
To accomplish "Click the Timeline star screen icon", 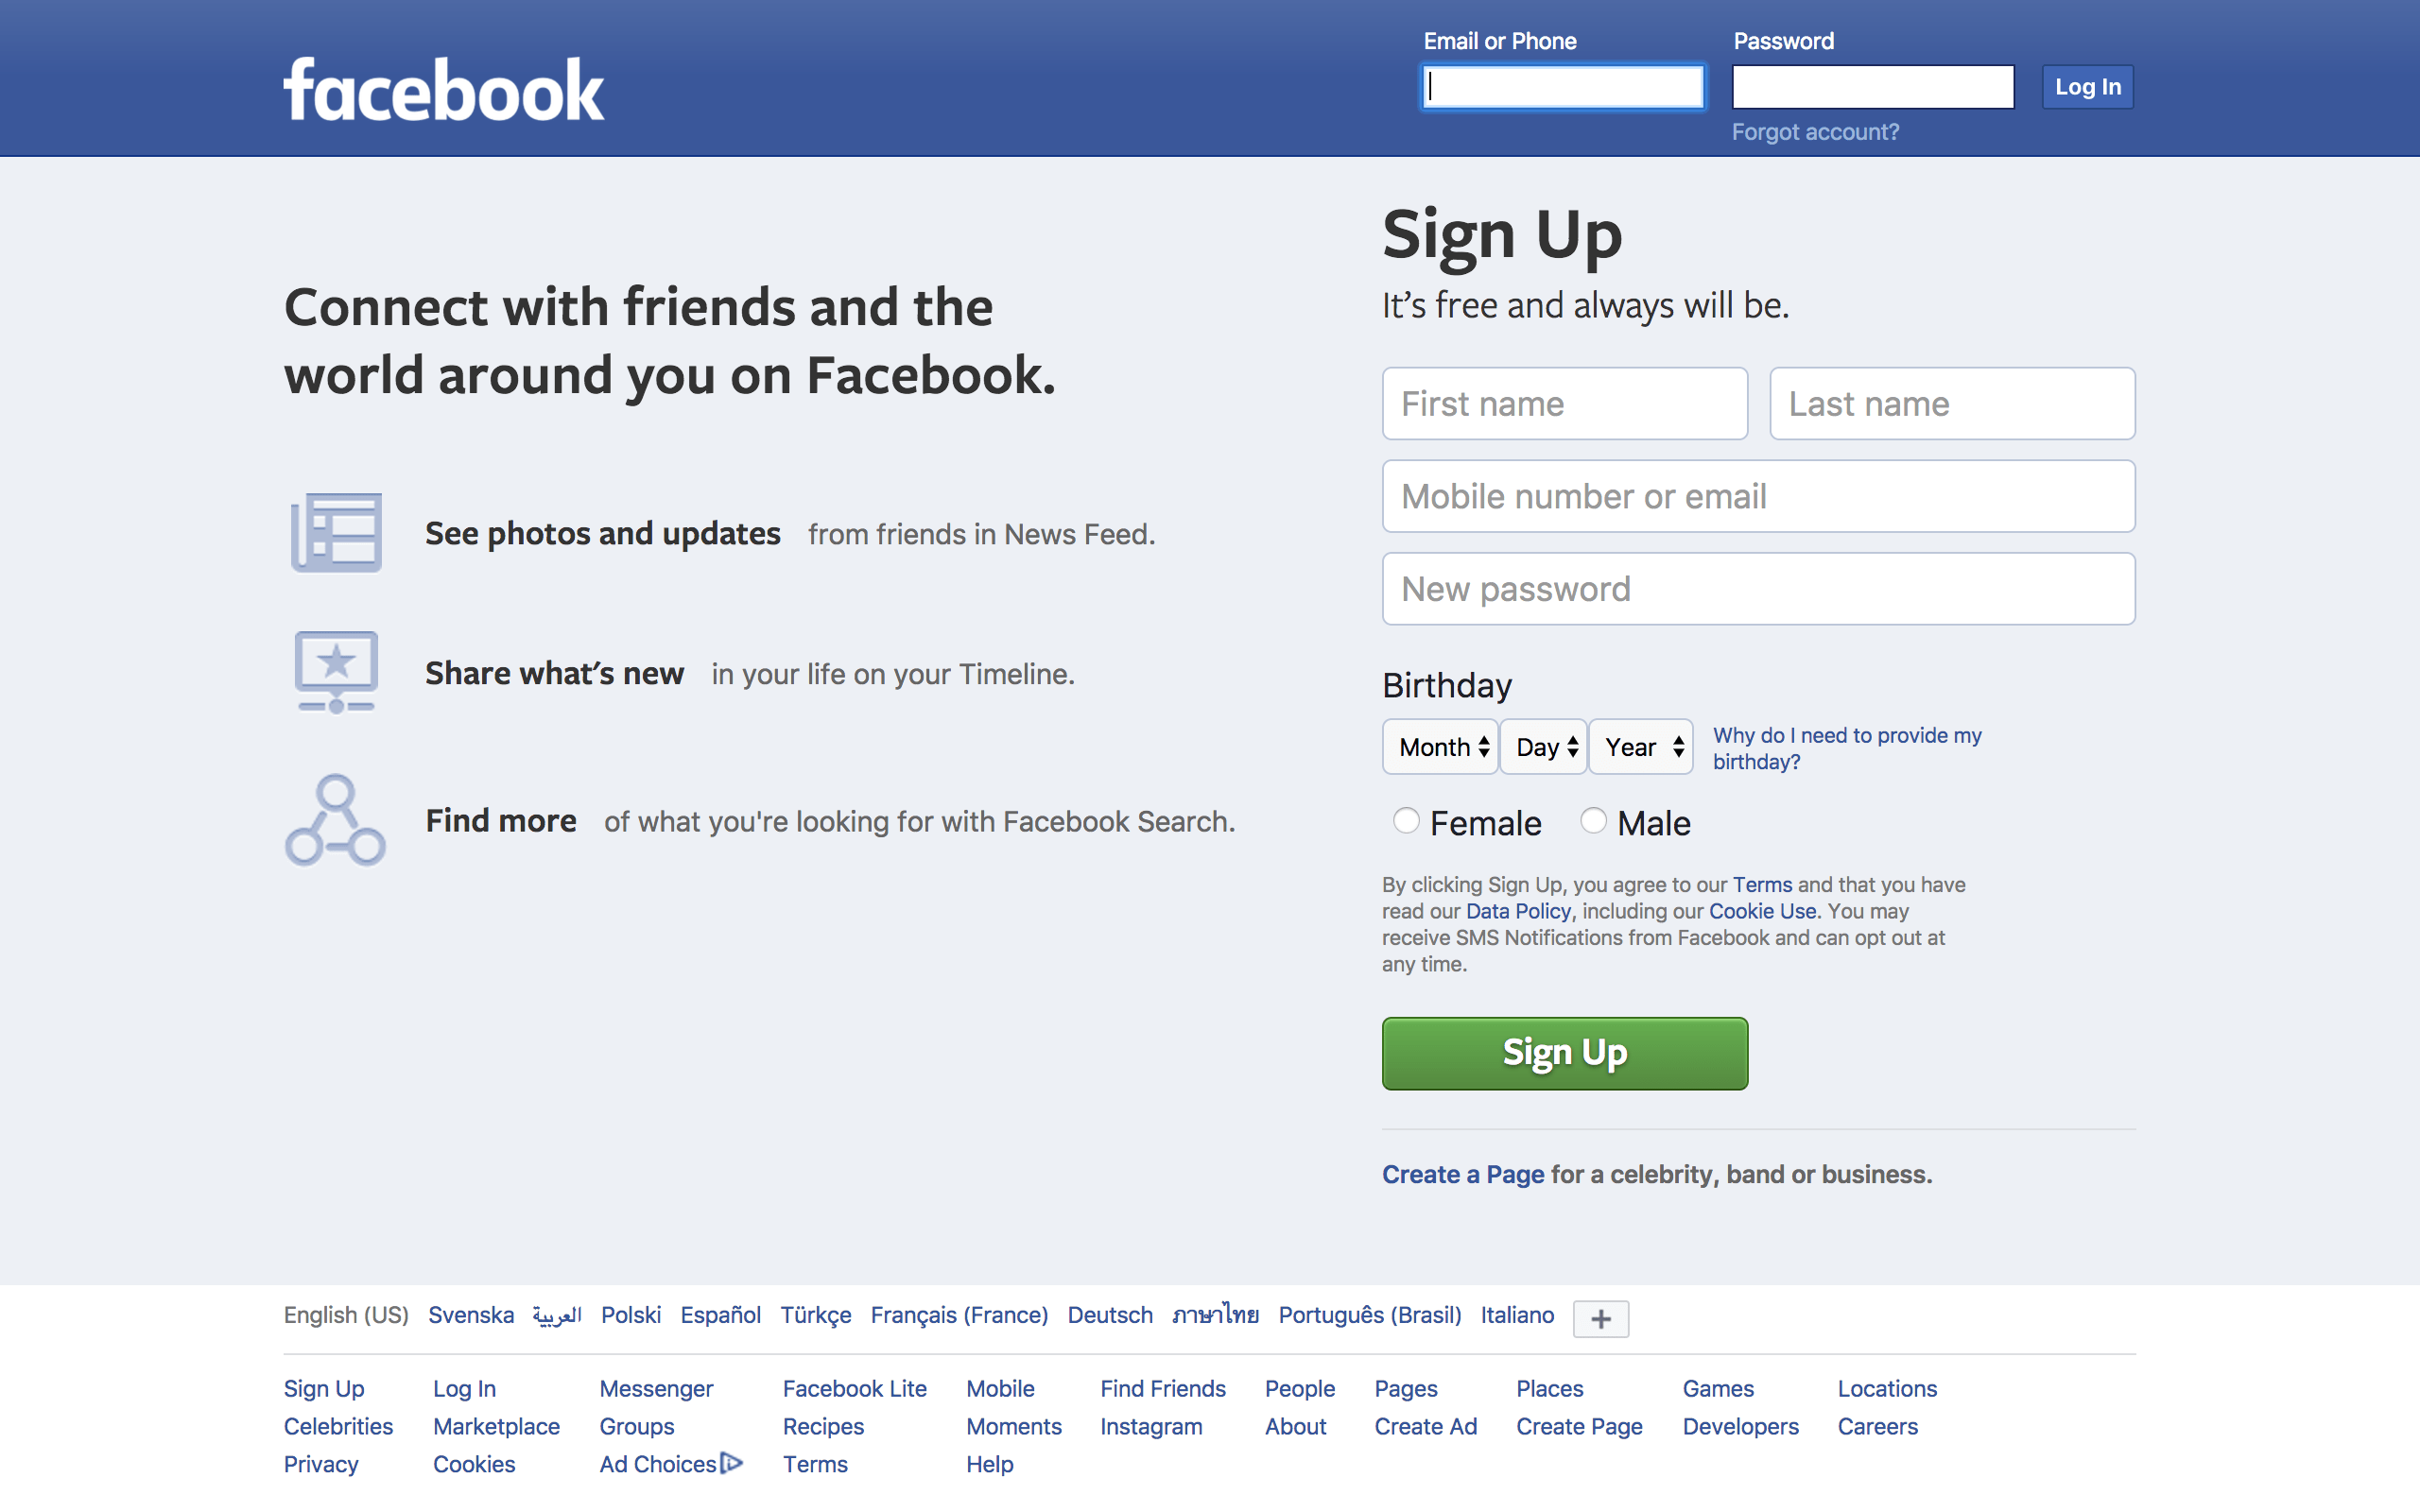I will click(336, 671).
